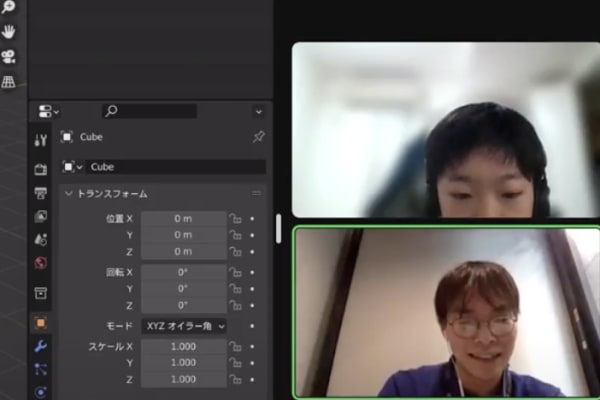Open the World properties tab
The image size is (600, 400).
pyautogui.click(x=41, y=263)
